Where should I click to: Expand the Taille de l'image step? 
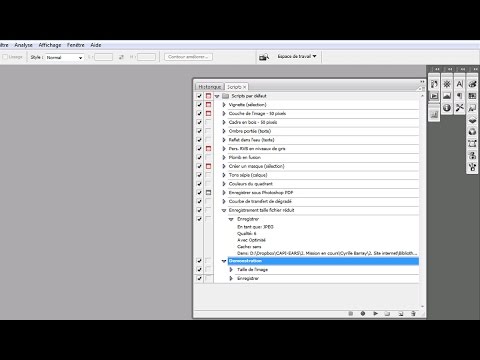click(x=231, y=269)
